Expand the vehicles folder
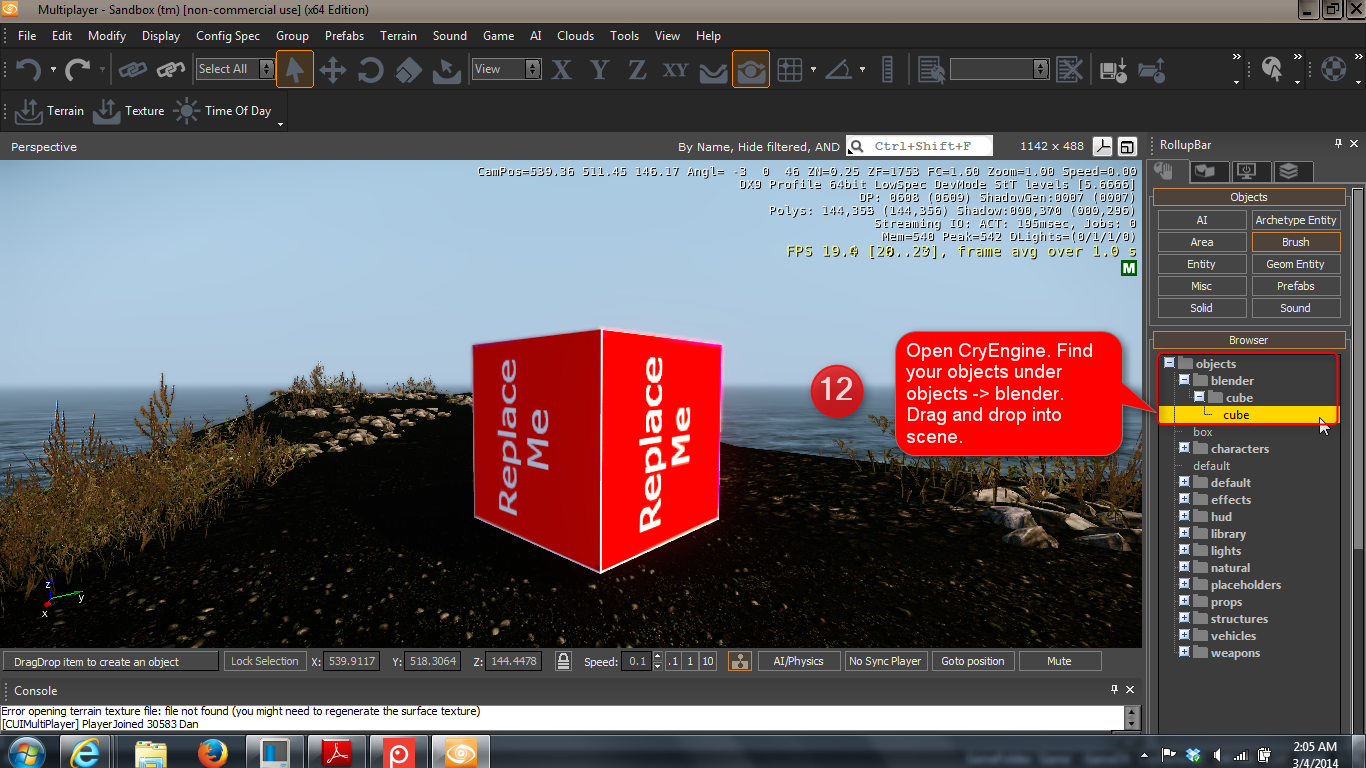The height and width of the screenshot is (768, 1366). point(1184,635)
